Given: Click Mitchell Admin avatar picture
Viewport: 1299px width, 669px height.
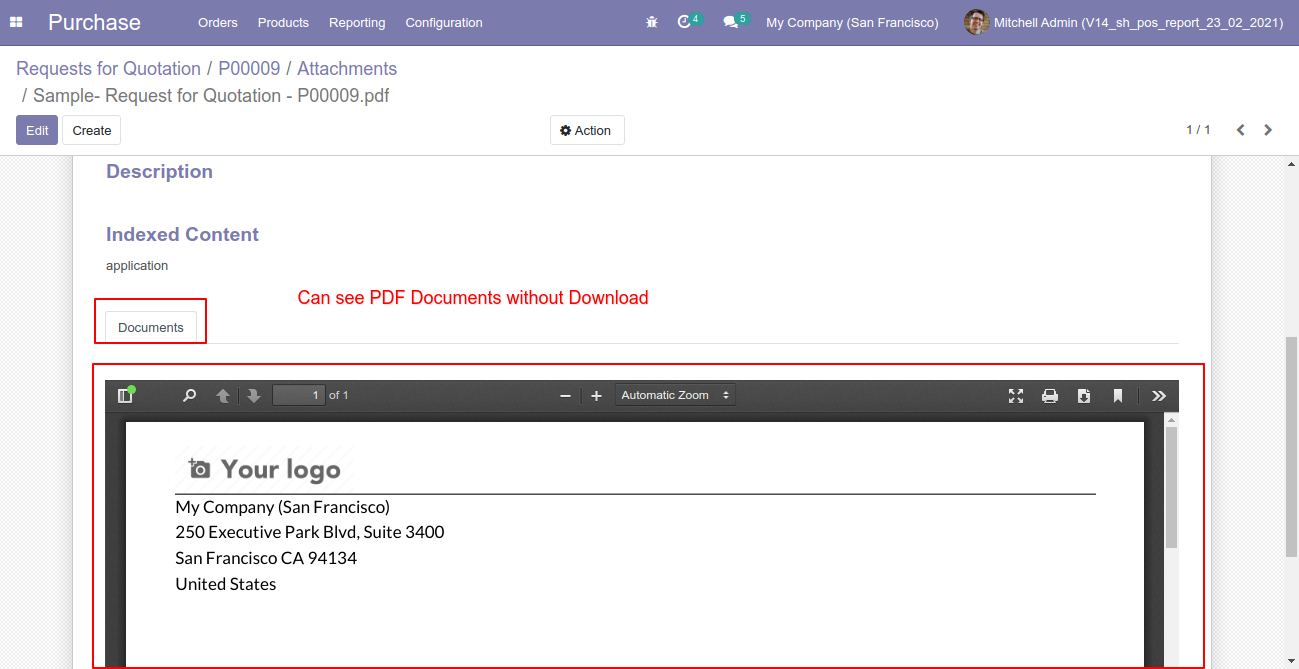Looking at the screenshot, I should [x=976, y=22].
